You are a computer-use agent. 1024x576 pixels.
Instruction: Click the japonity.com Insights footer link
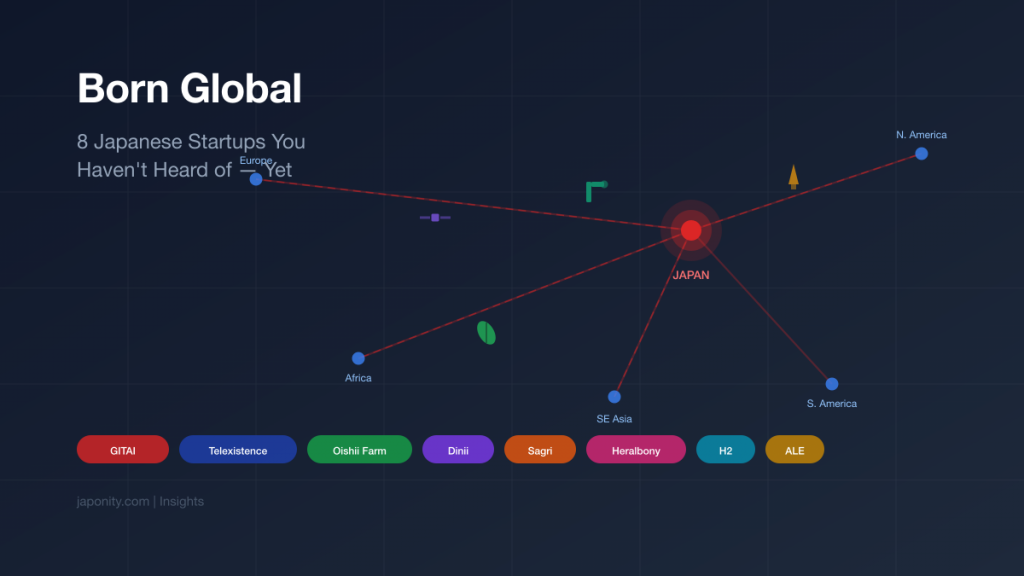pos(141,501)
